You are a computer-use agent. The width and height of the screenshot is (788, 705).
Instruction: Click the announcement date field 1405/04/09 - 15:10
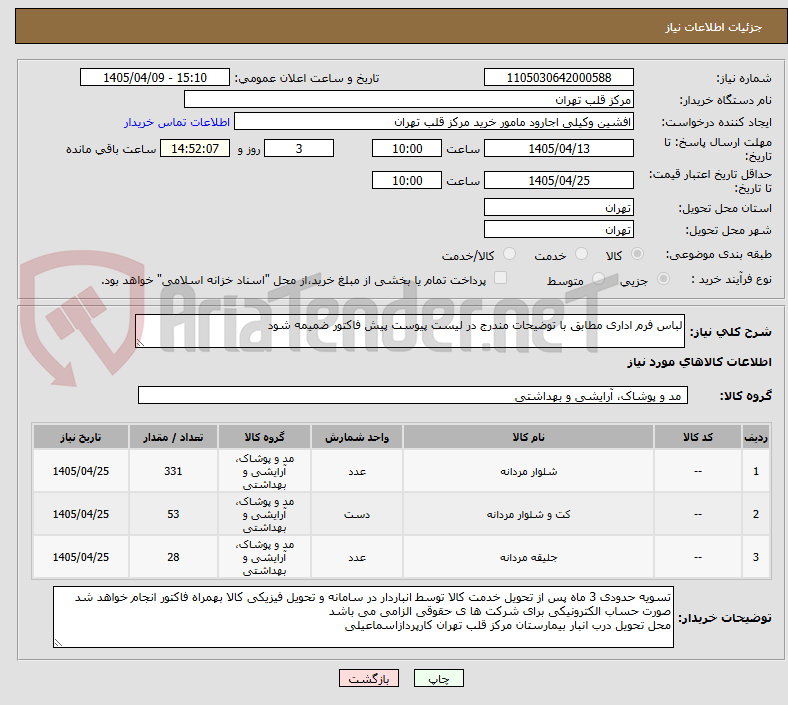[155, 78]
